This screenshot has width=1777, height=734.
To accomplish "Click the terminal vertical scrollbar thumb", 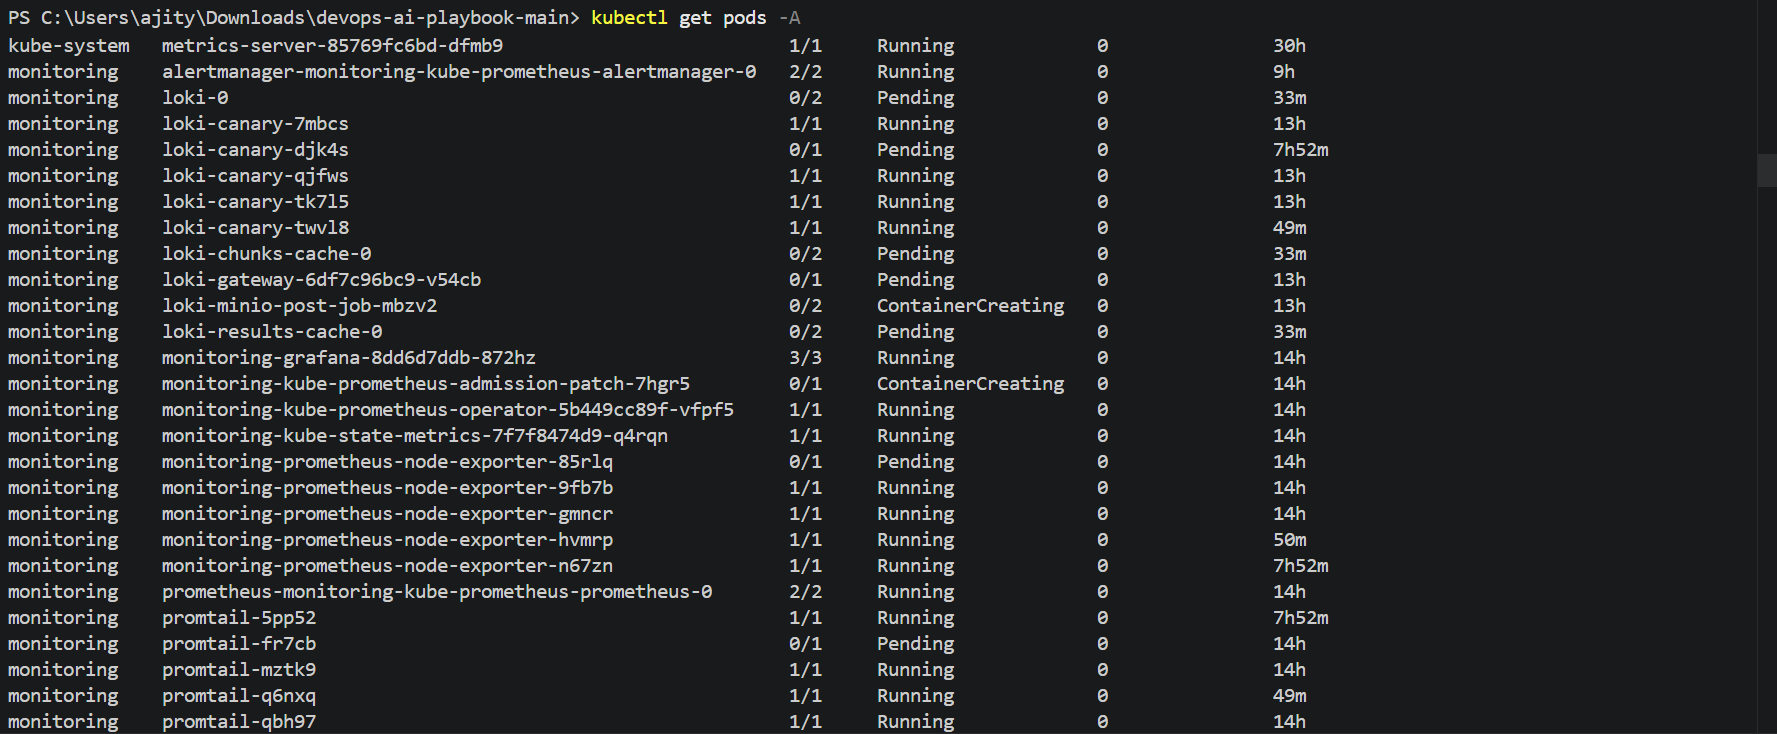I will (1766, 170).
